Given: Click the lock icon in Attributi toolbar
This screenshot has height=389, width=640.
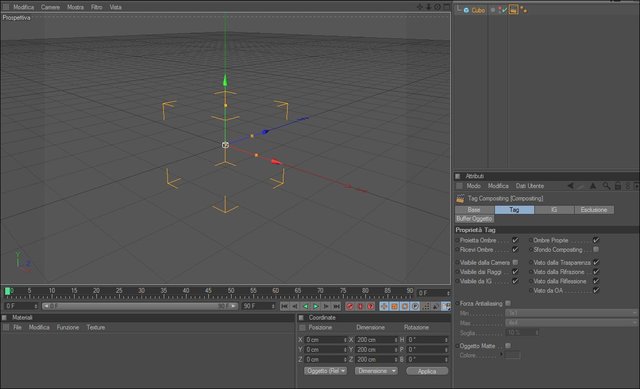Looking at the screenshot, I should coord(618,186).
